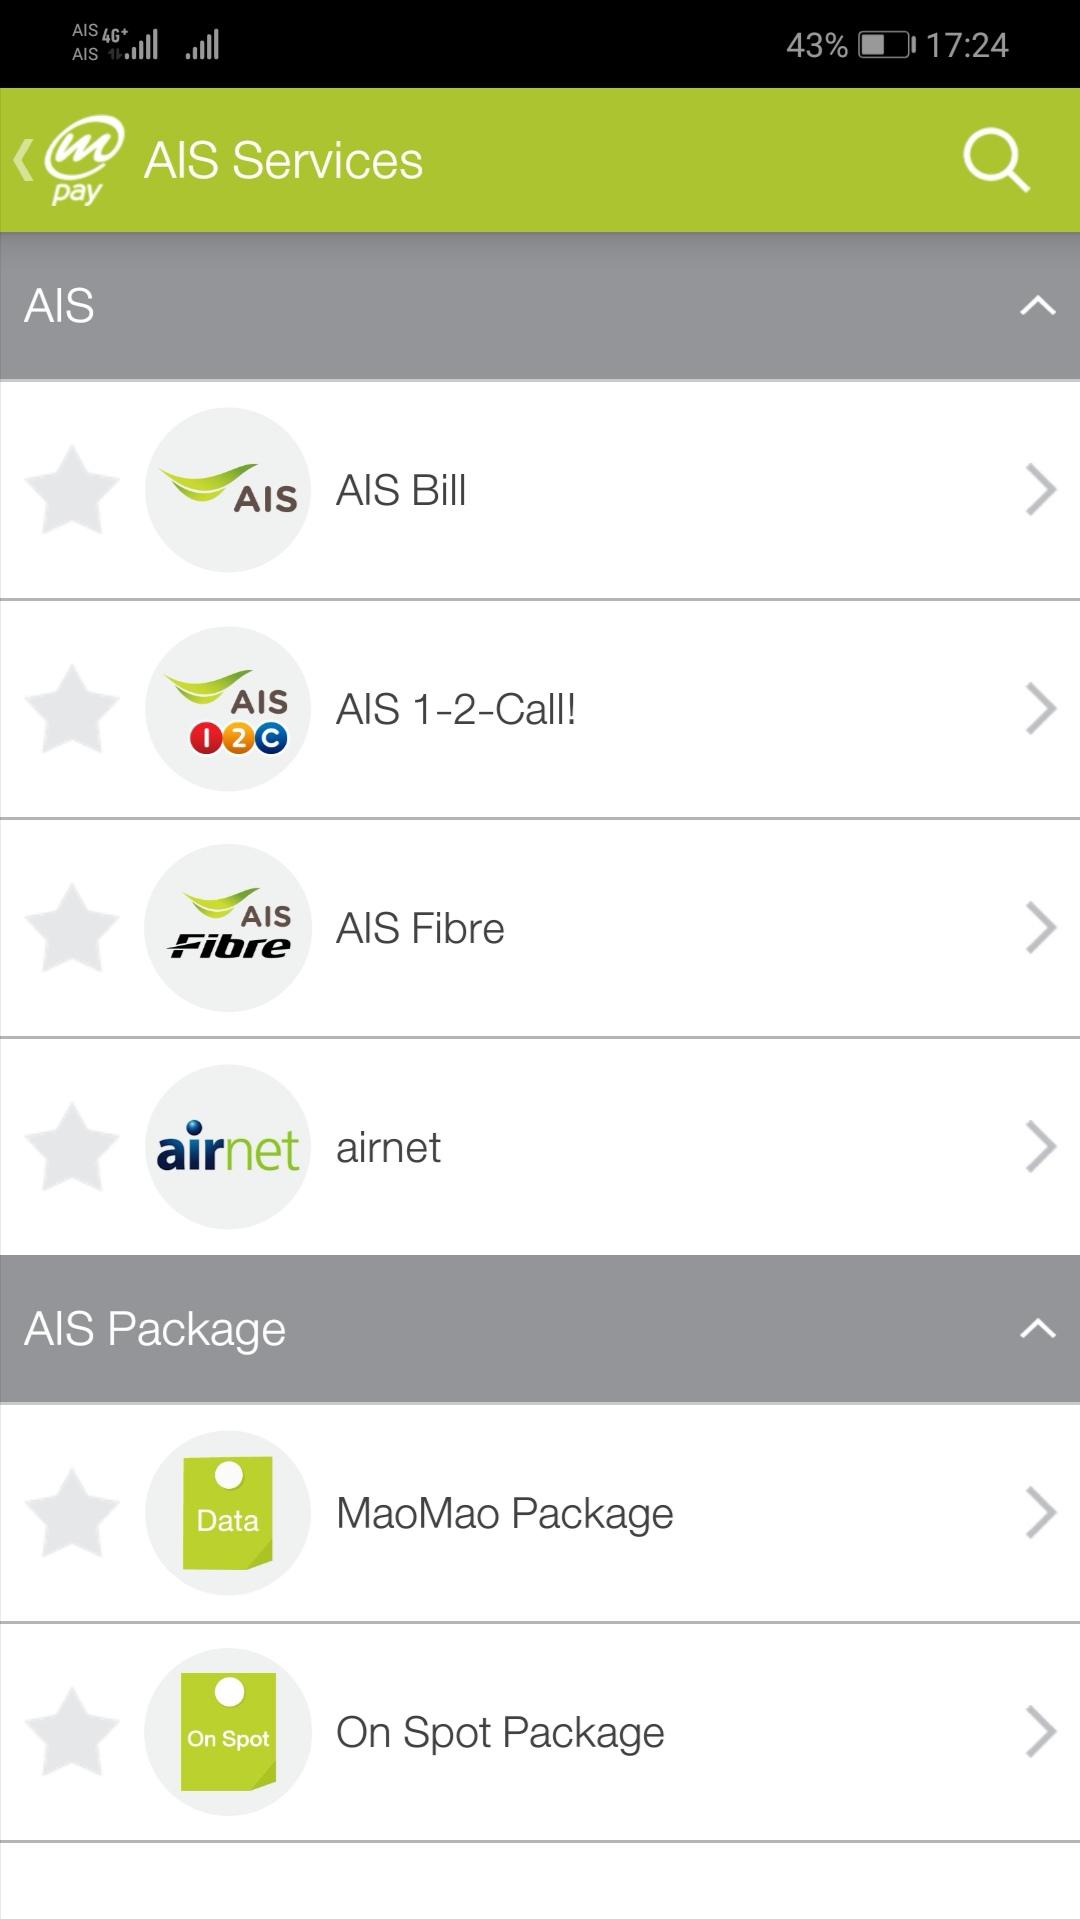Tap the AIS 1-2-Call logo icon
Screen dimensions: 1080x1919
tap(228, 709)
